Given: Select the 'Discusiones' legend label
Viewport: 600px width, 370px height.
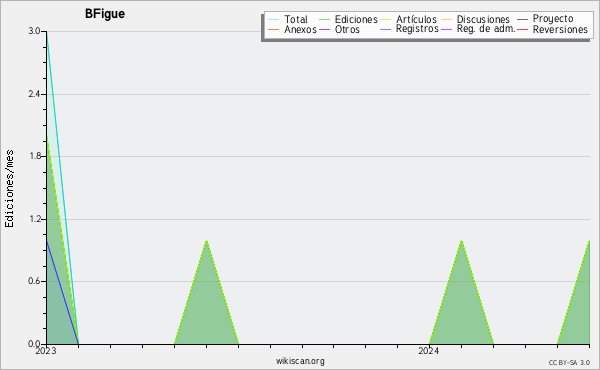Looking at the screenshot, I should click(x=483, y=19).
